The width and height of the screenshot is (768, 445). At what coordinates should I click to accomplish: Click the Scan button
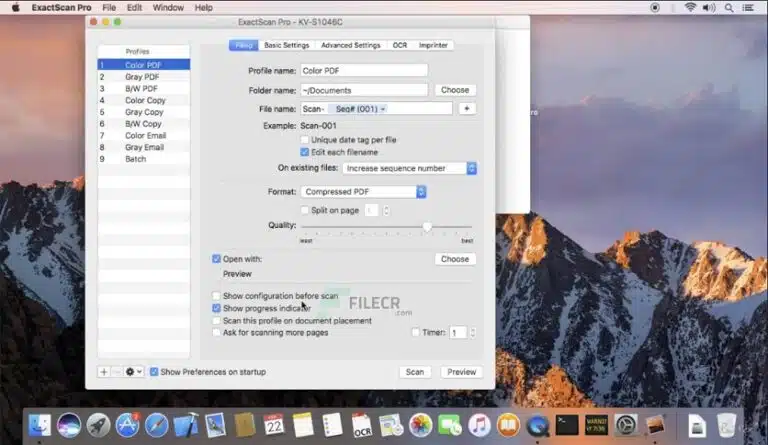[415, 372]
